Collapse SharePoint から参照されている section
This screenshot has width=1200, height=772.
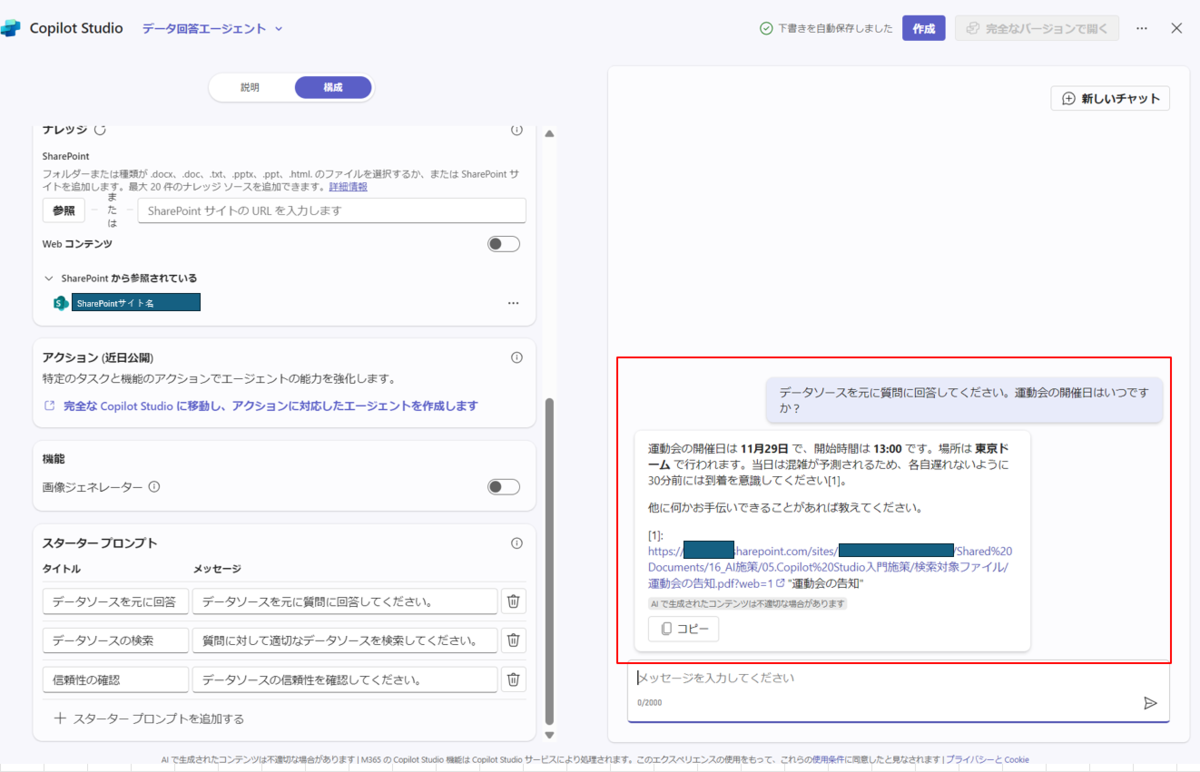pyautogui.click(x=49, y=278)
